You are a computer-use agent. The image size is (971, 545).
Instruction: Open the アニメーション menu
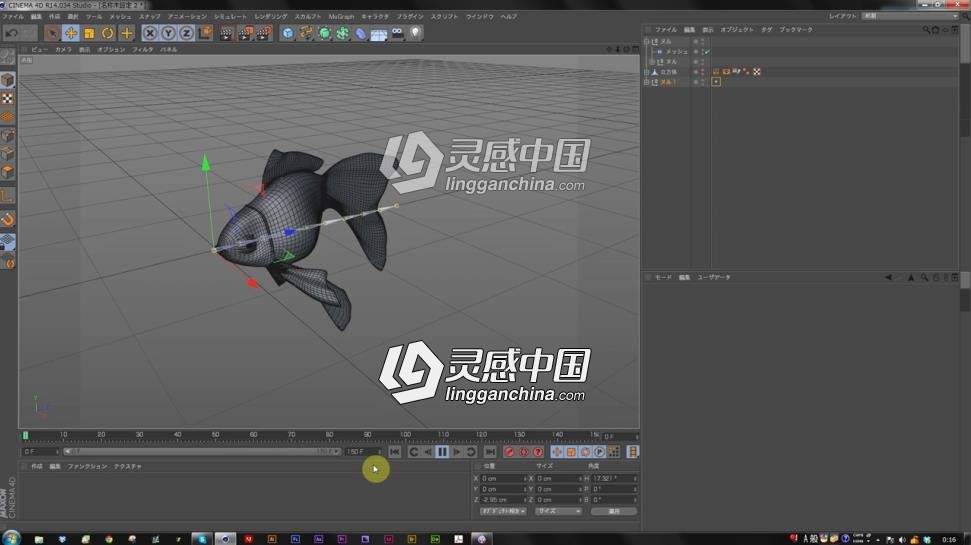tap(187, 17)
